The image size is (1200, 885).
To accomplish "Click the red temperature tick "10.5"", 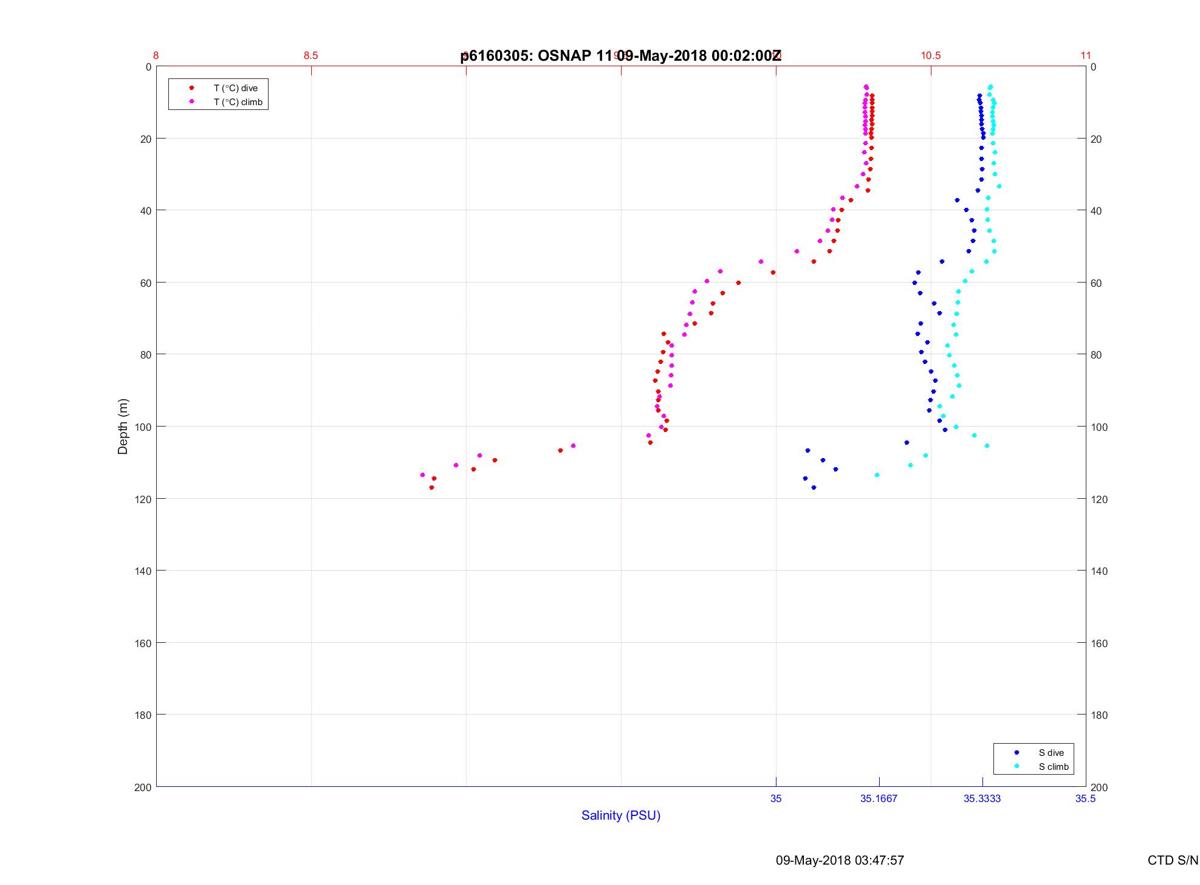I will [x=931, y=55].
